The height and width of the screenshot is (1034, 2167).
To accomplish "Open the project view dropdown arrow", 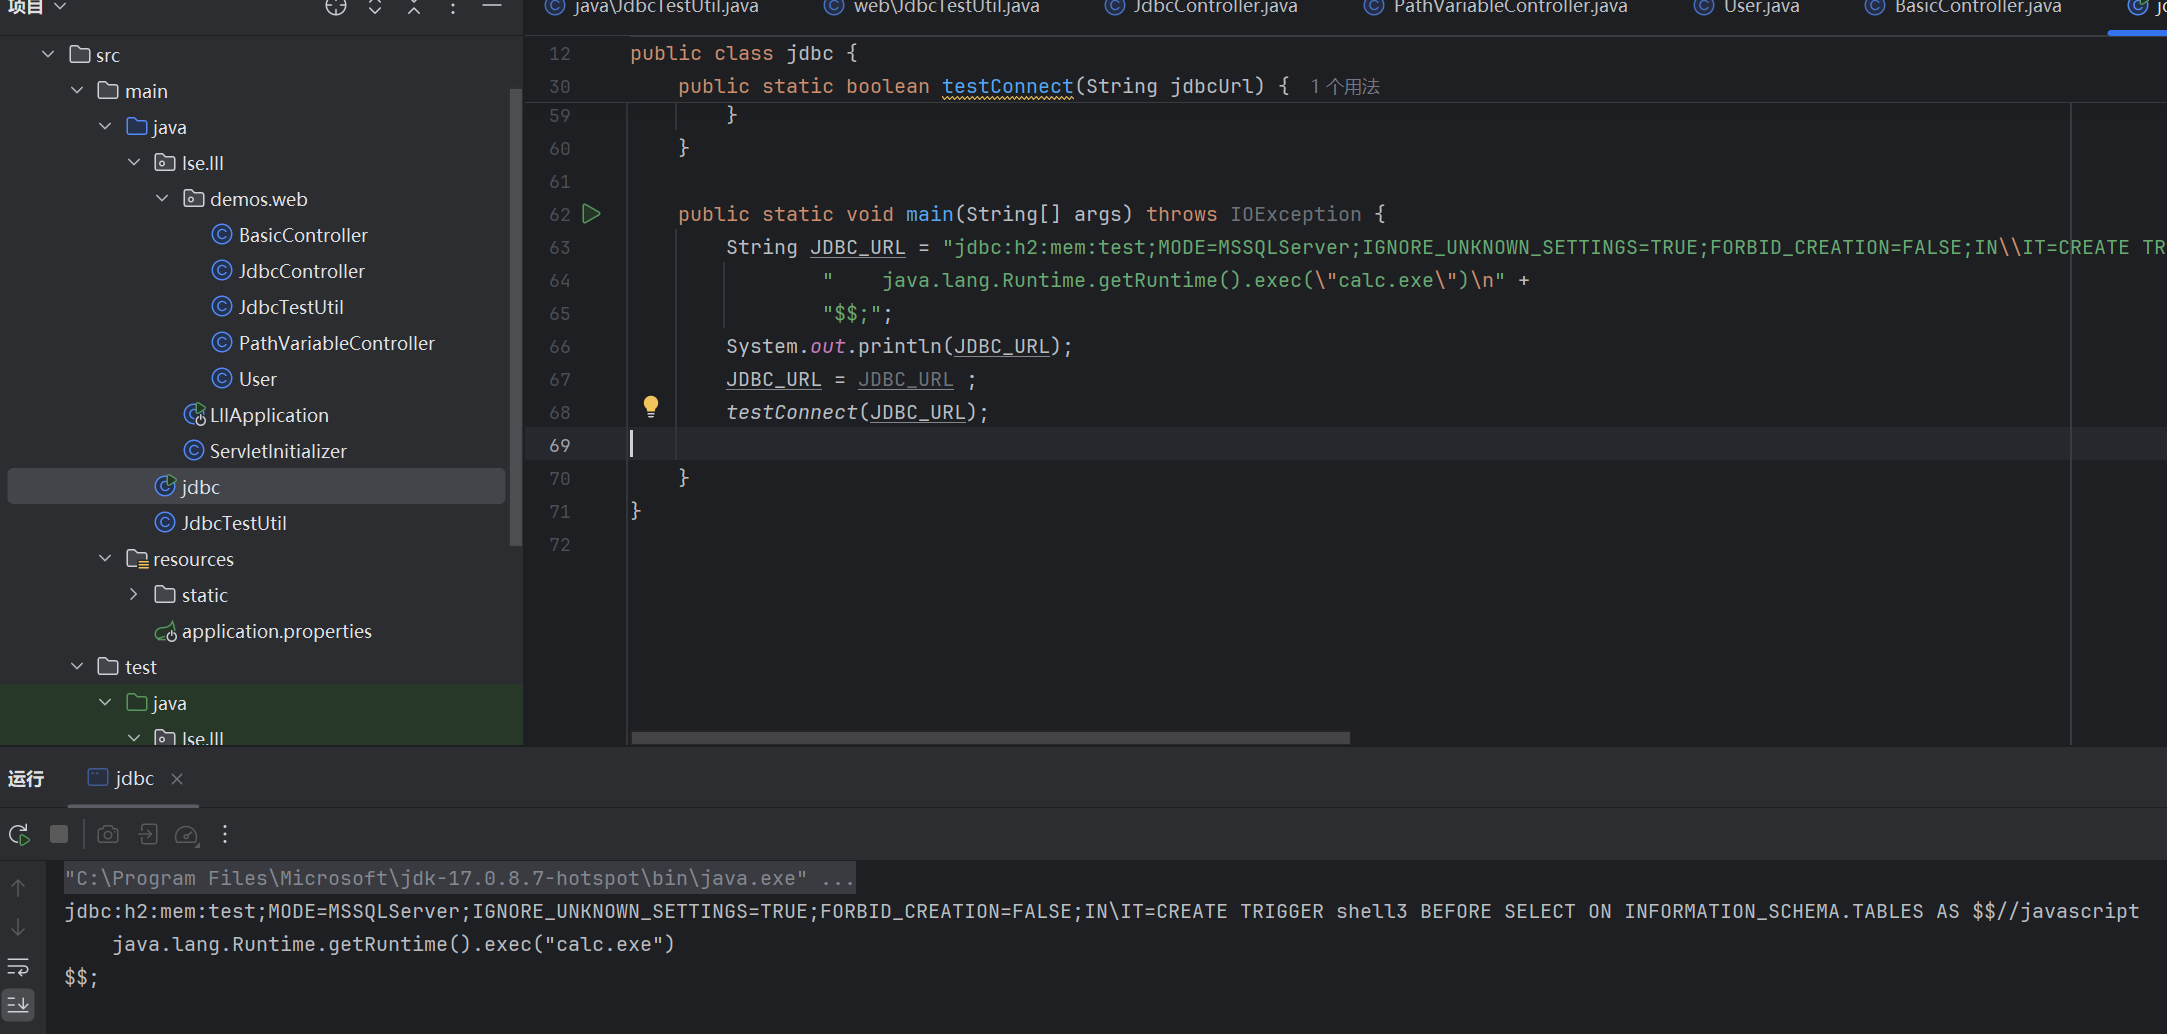I will pyautogui.click(x=60, y=7).
